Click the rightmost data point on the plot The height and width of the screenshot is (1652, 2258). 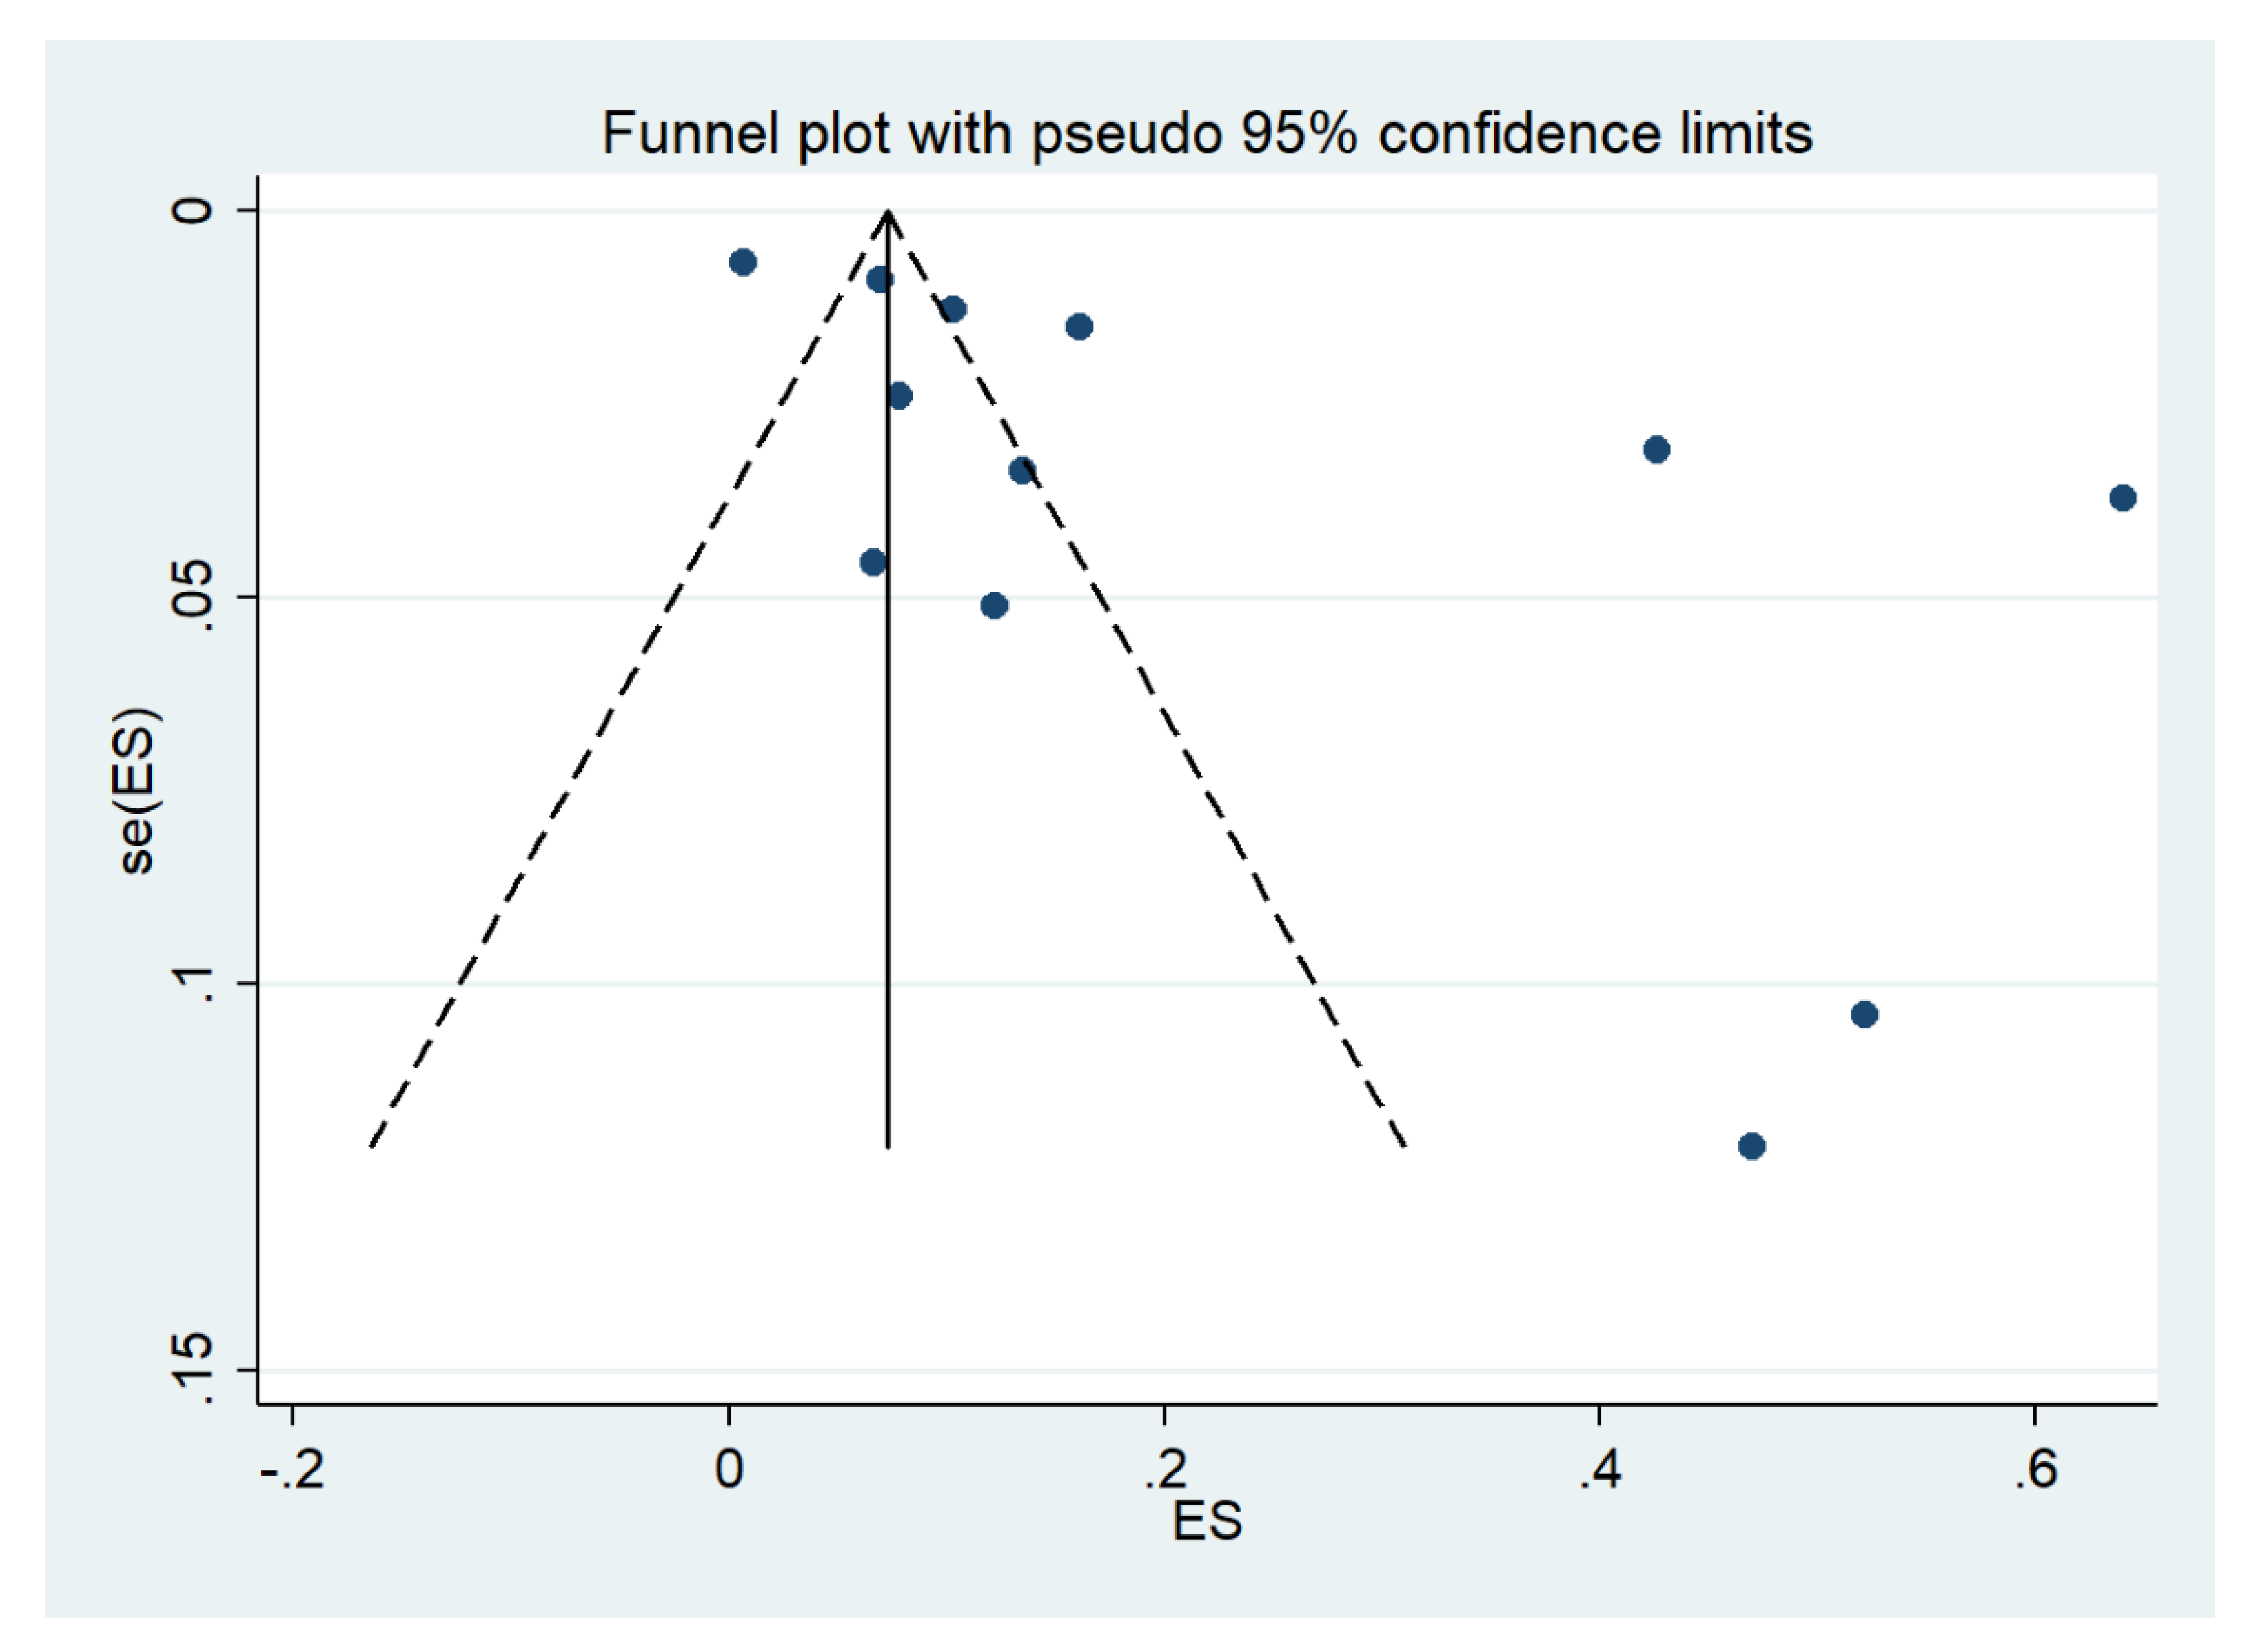[2122, 498]
